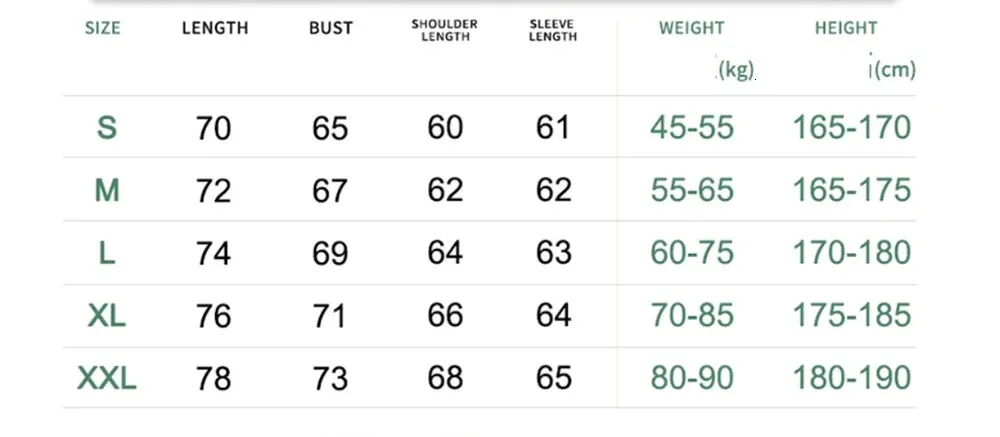Viewport: 1000px width, 437px height.
Task: Click the BUST column header
Action: point(331,28)
